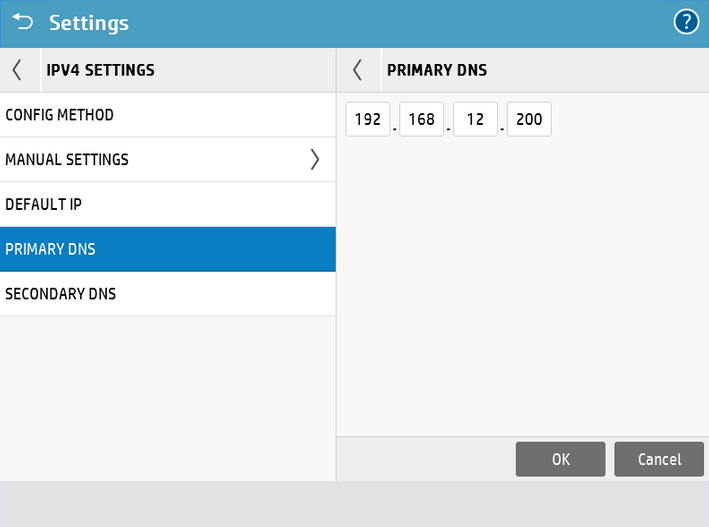This screenshot has height=527, width=709.
Task: Click the IPV4 SETTINGS header label
Action: [100, 70]
